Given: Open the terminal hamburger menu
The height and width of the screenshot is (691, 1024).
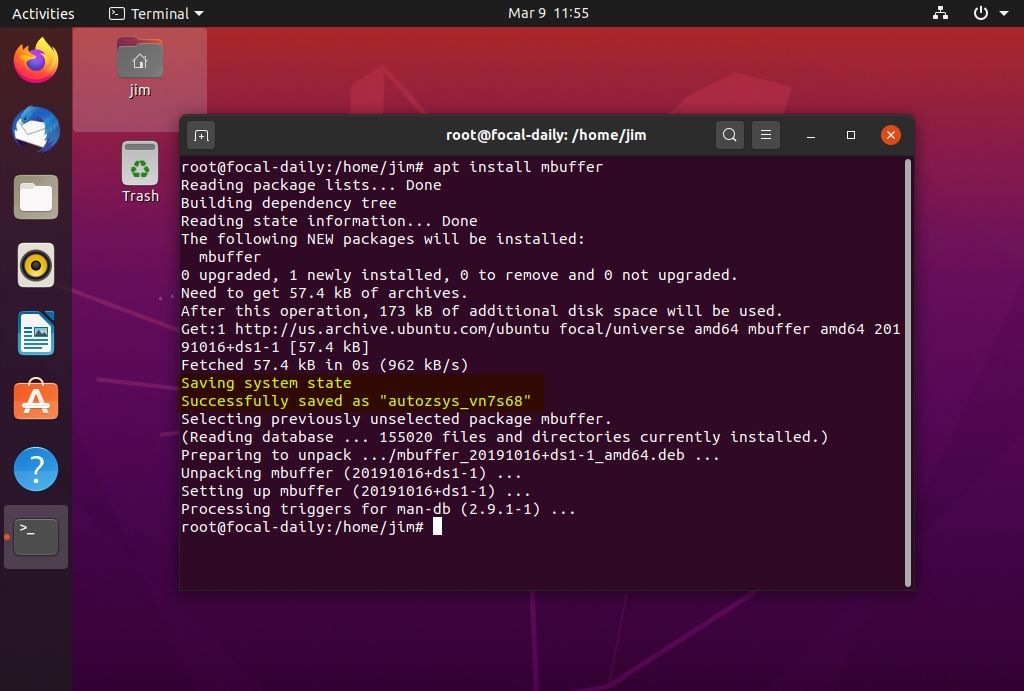Looking at the screenshot, I should [x=765, y=134].
